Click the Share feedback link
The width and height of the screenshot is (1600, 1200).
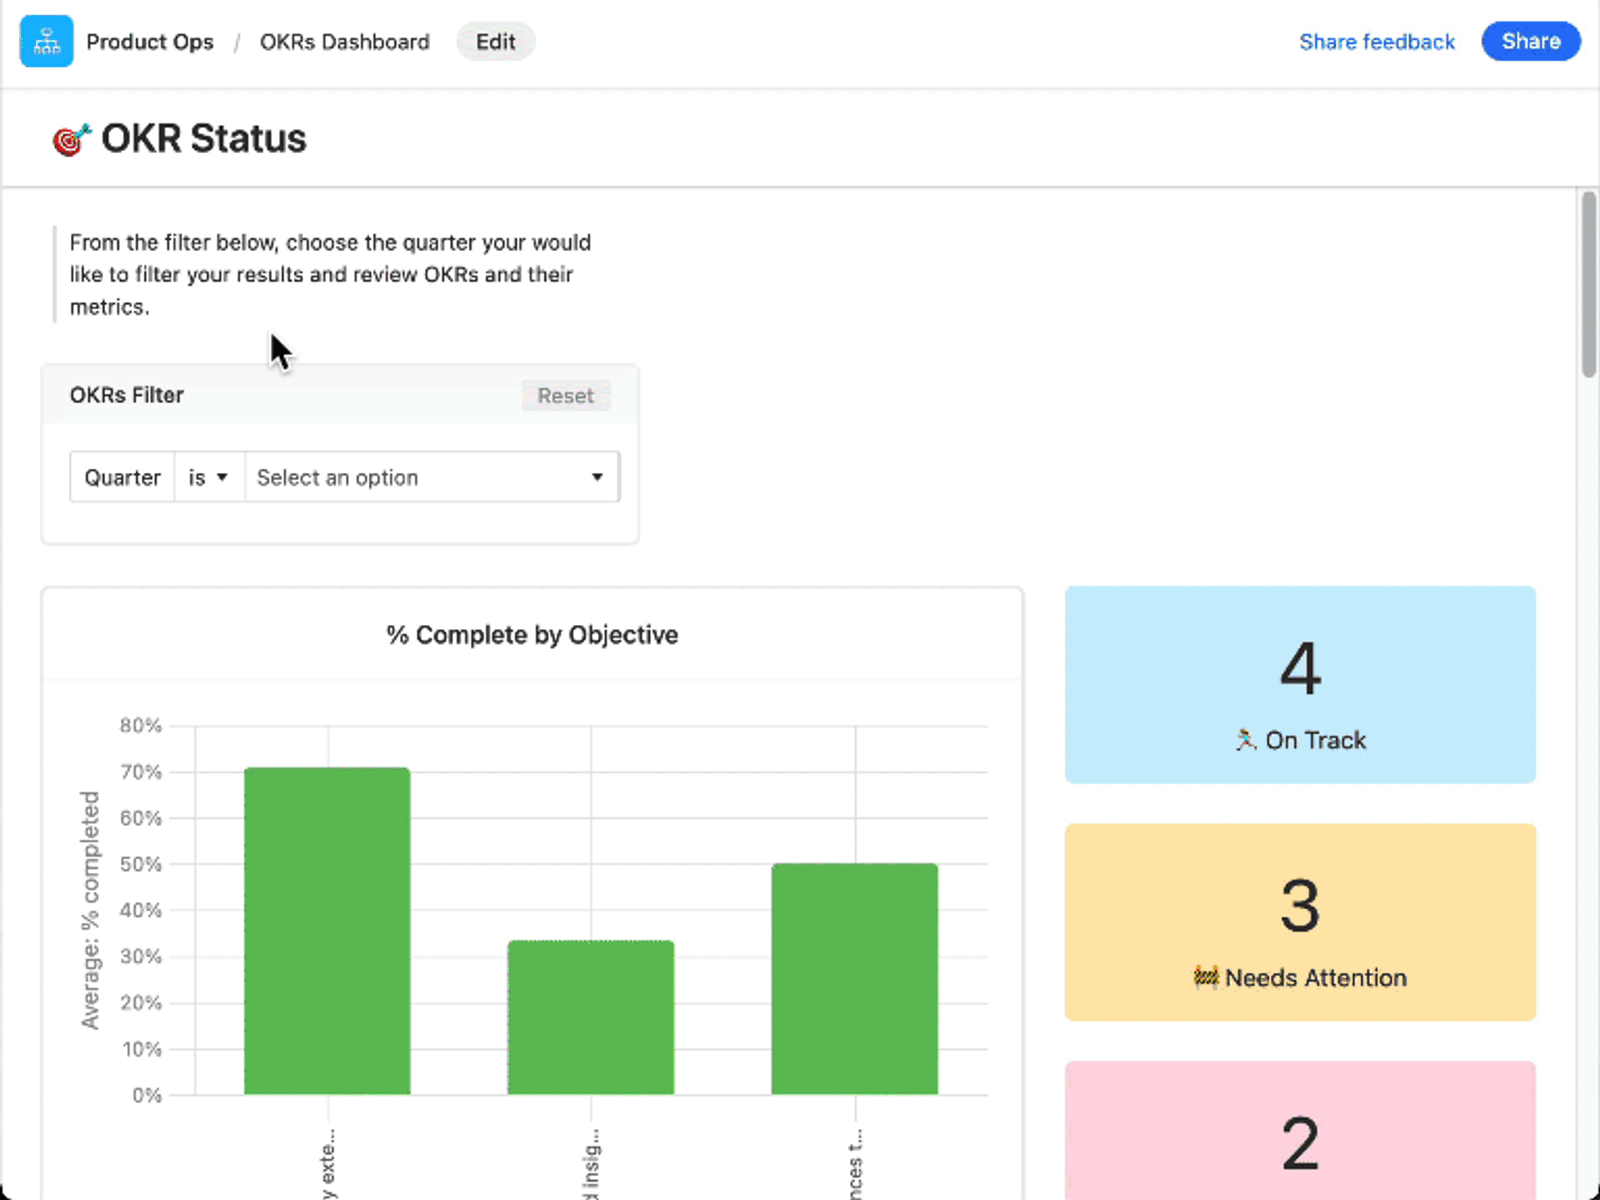click(x=1377, y=42)
